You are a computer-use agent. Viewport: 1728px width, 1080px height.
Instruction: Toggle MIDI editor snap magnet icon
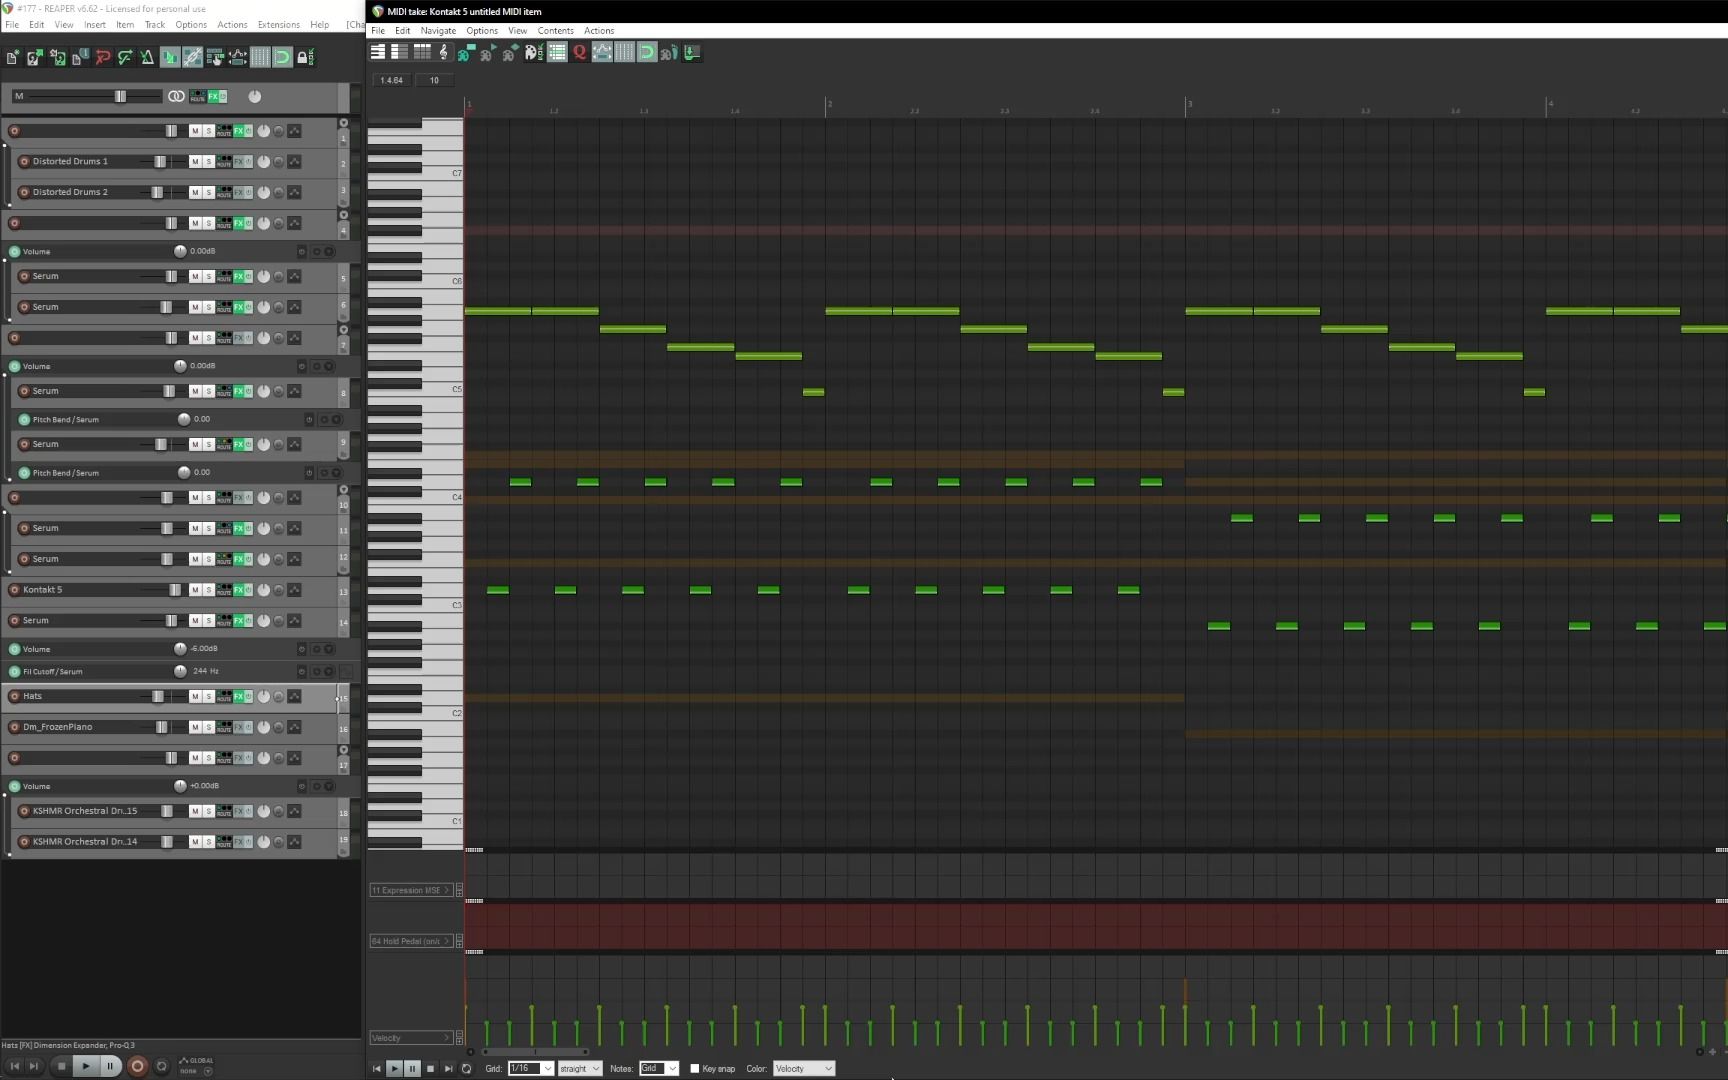point(647,52)
